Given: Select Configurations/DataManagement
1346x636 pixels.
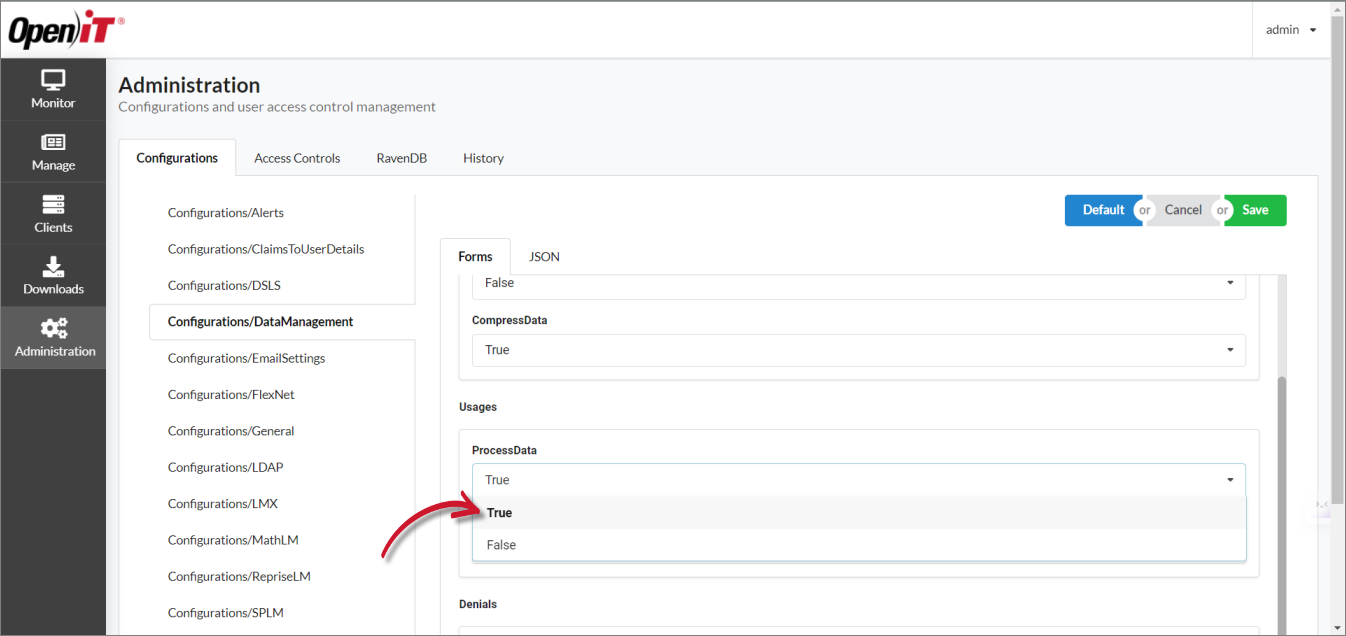Looking at the screenshot, I should pyautogui.click(x=282, y=322).
